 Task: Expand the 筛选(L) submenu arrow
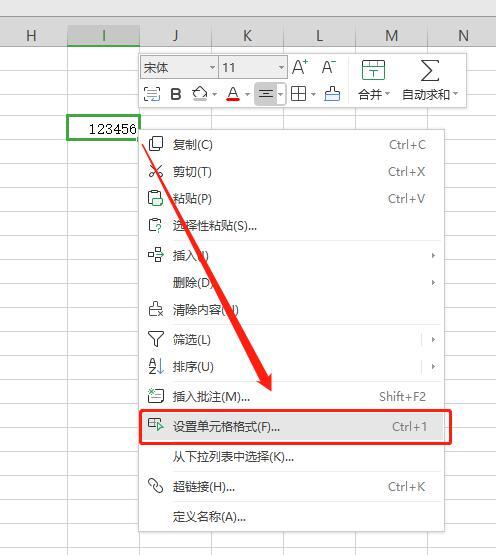[433, 340]
